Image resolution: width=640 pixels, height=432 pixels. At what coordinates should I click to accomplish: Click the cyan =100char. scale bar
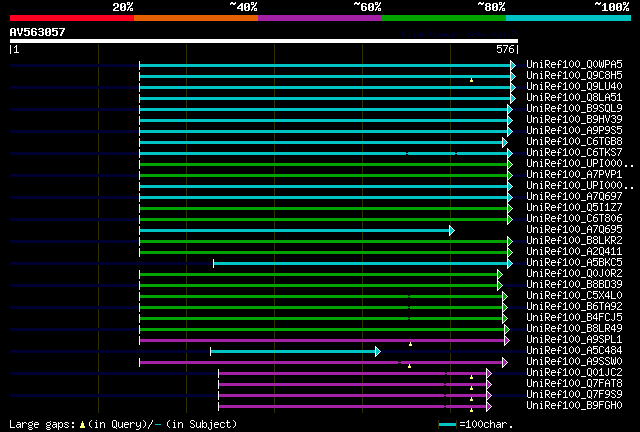click(447, 425)
